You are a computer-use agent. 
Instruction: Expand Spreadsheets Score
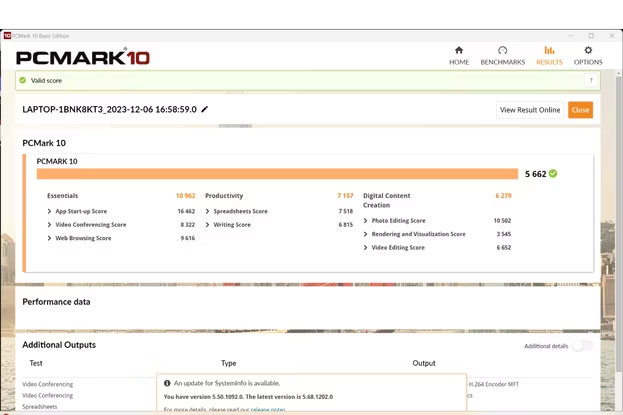(207, 211)
